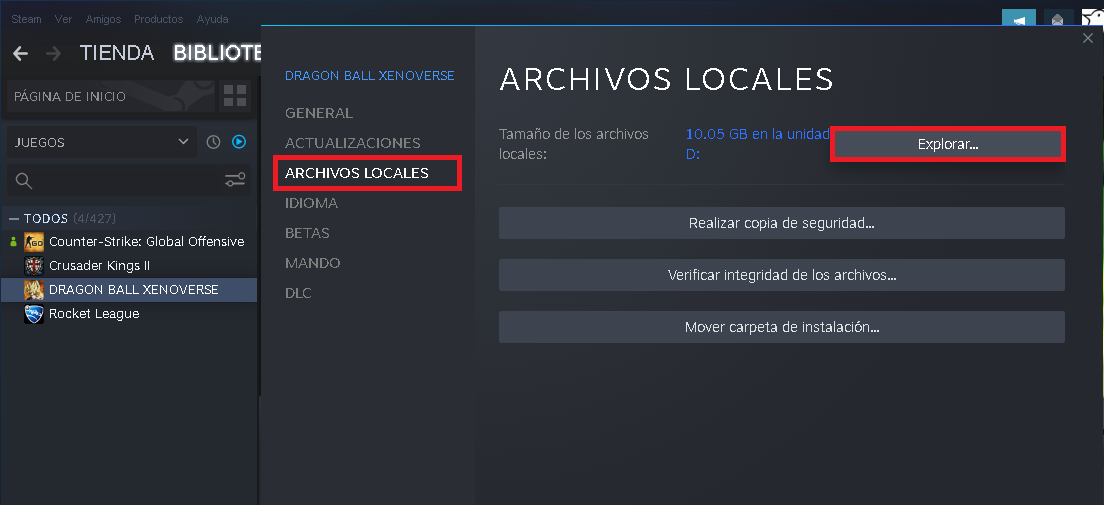Open recent activity clock filter
1104x505 pixels.
coord(213,142)
